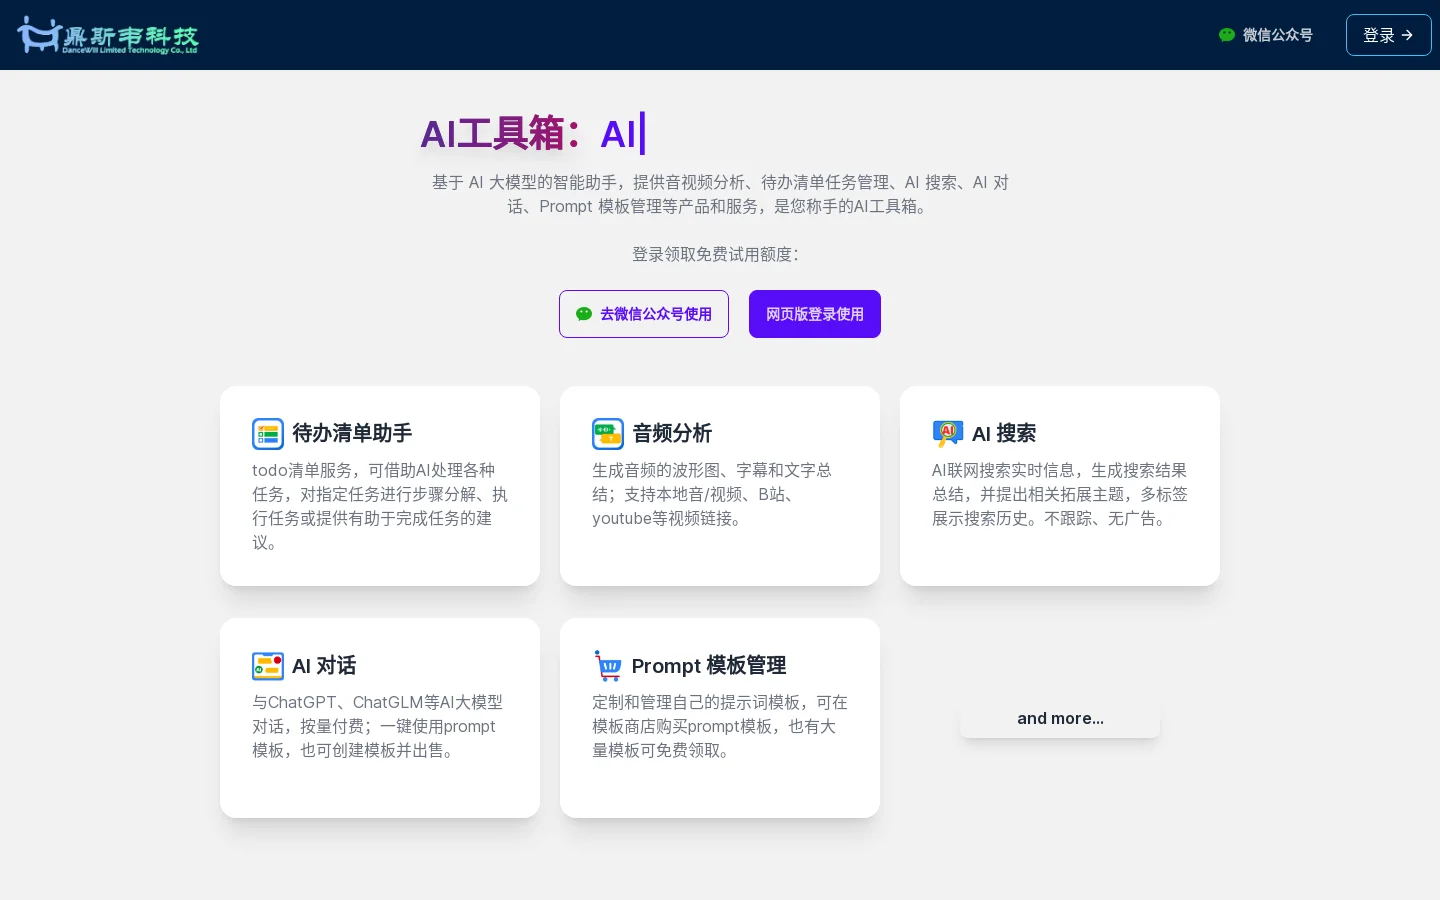
Task: Click the 音频分析 audio analysis icon
Action: click(608, 434)
